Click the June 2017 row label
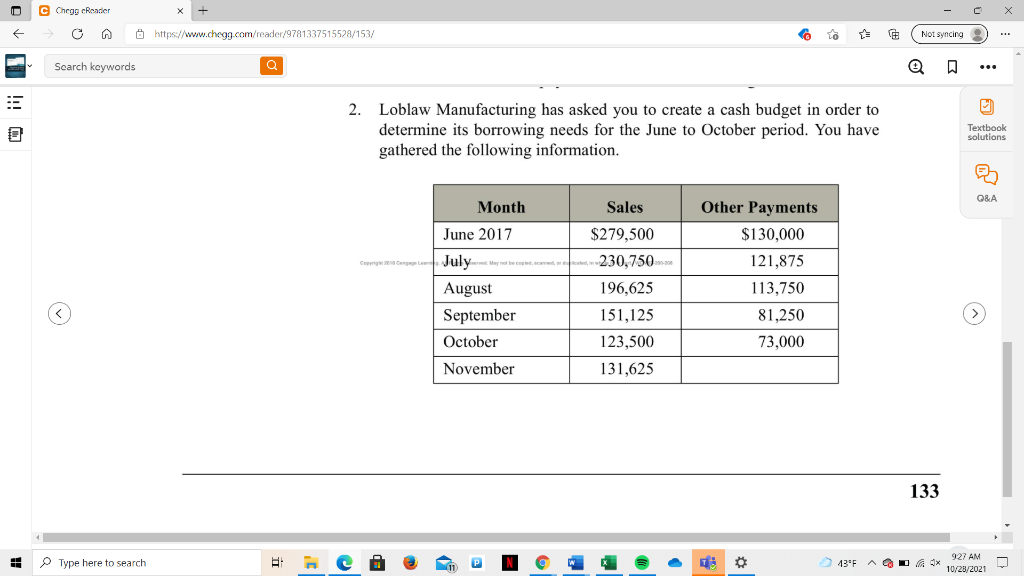1024x576 pixels. pyautogui.click(x=477, y=234)
